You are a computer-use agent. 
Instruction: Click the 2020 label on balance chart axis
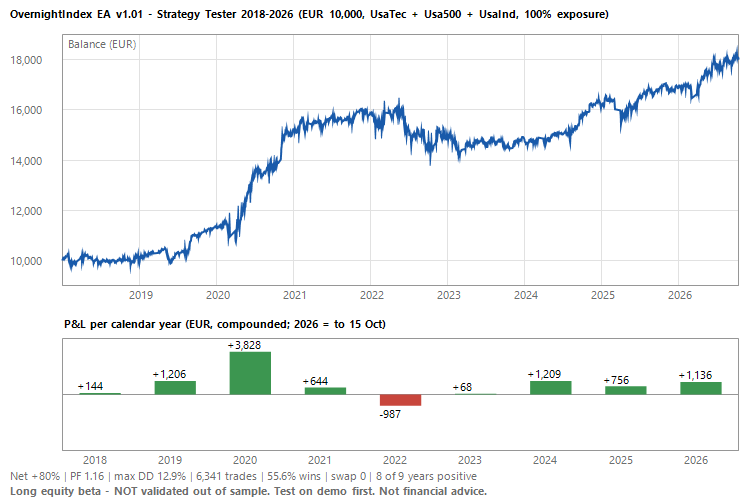tap(218, 295)
